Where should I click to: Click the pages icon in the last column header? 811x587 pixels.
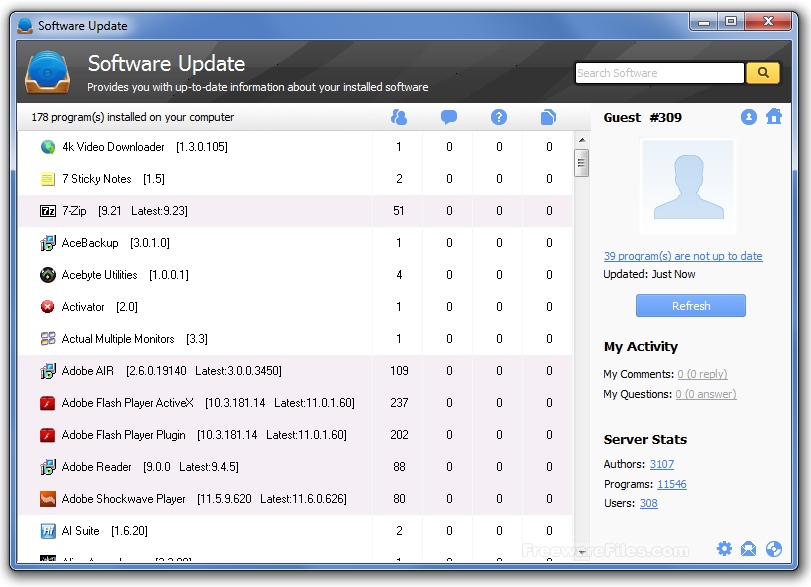click(547, 117)
